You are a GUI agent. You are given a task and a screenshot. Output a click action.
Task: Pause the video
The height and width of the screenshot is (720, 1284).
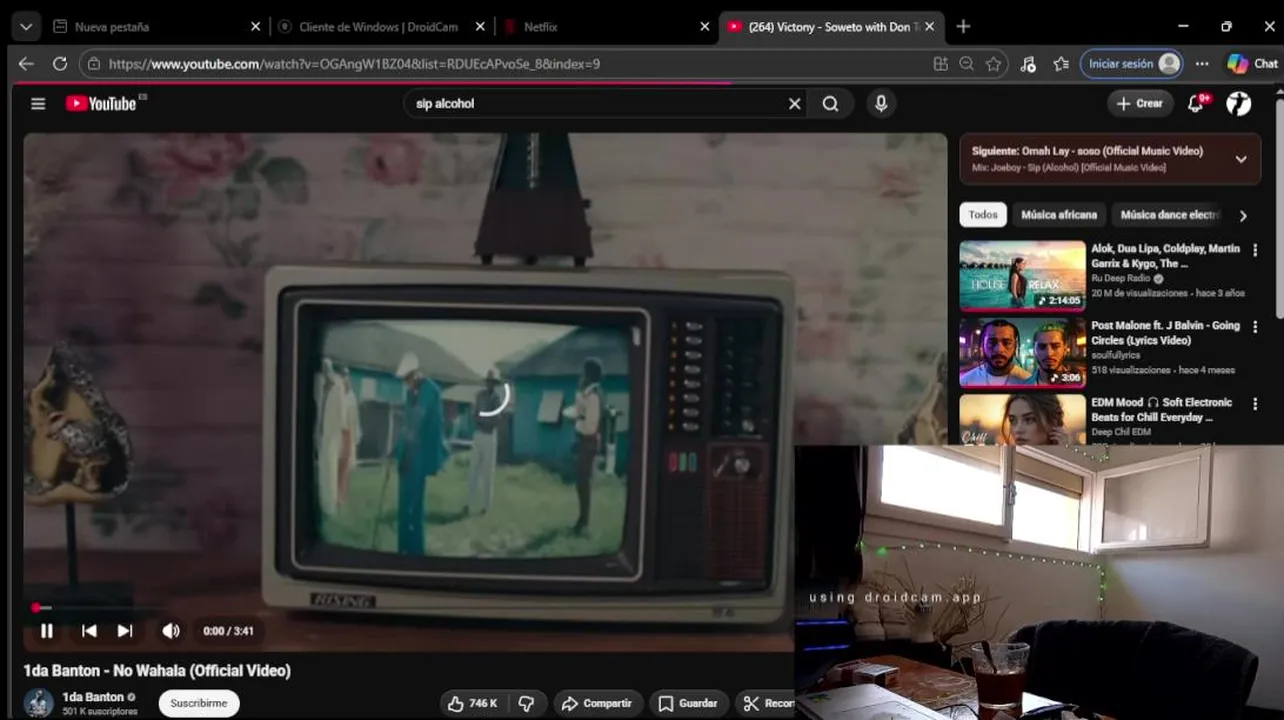(x=46, y=631)
